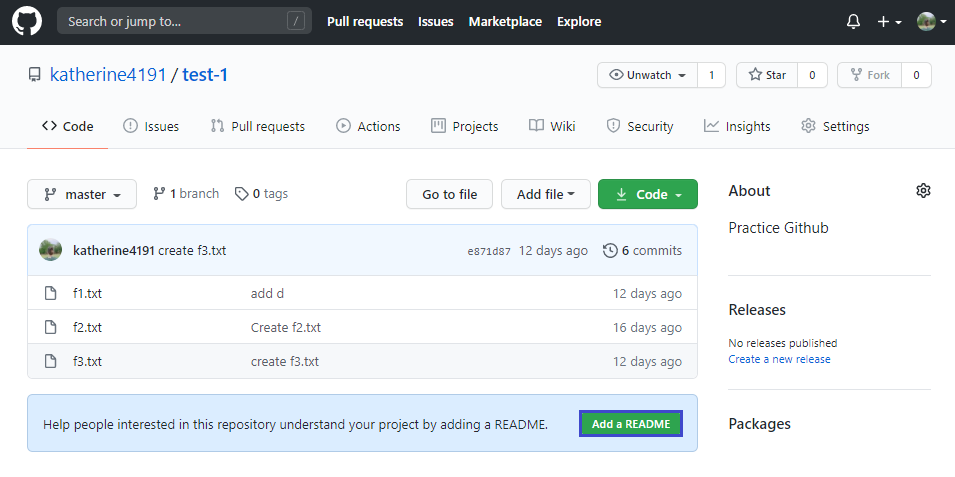The width and height of the screenshot is (955, 477).
Task: Switch to the repository Pull requests tab
Action: 258,126
